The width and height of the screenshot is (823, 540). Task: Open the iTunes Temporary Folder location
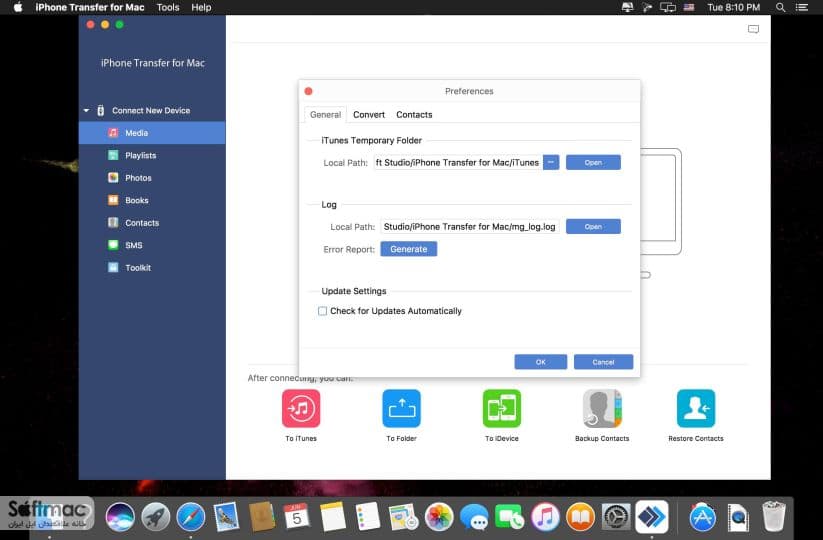coord(593,163)
